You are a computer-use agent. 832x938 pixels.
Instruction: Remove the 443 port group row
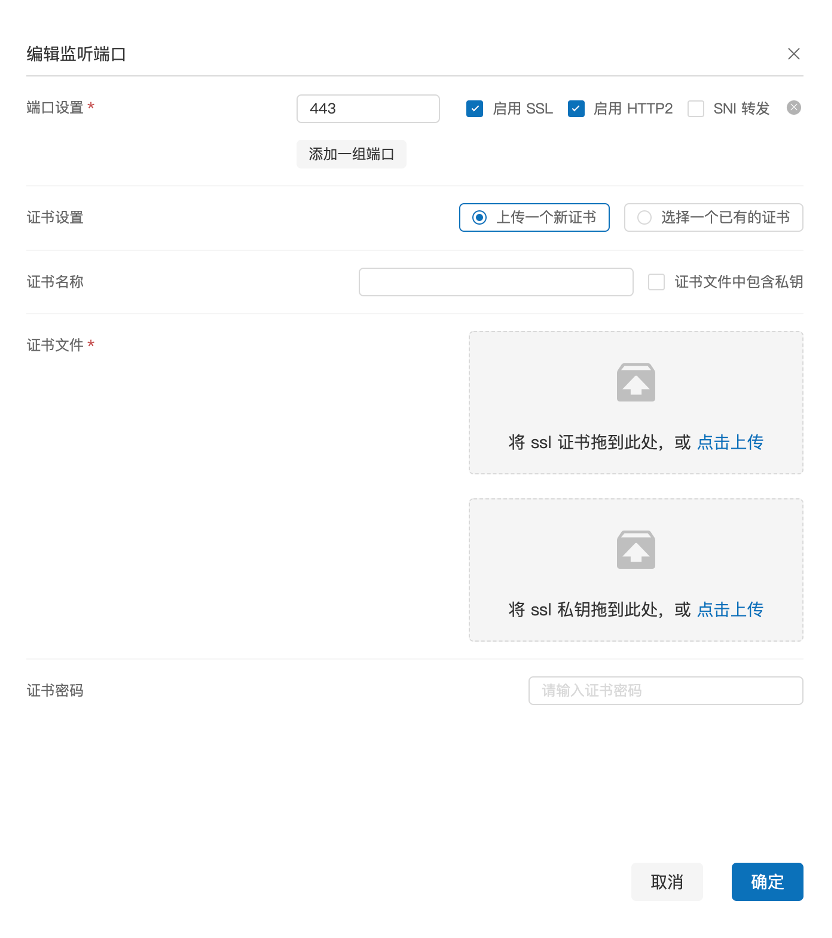coord(794,108)
